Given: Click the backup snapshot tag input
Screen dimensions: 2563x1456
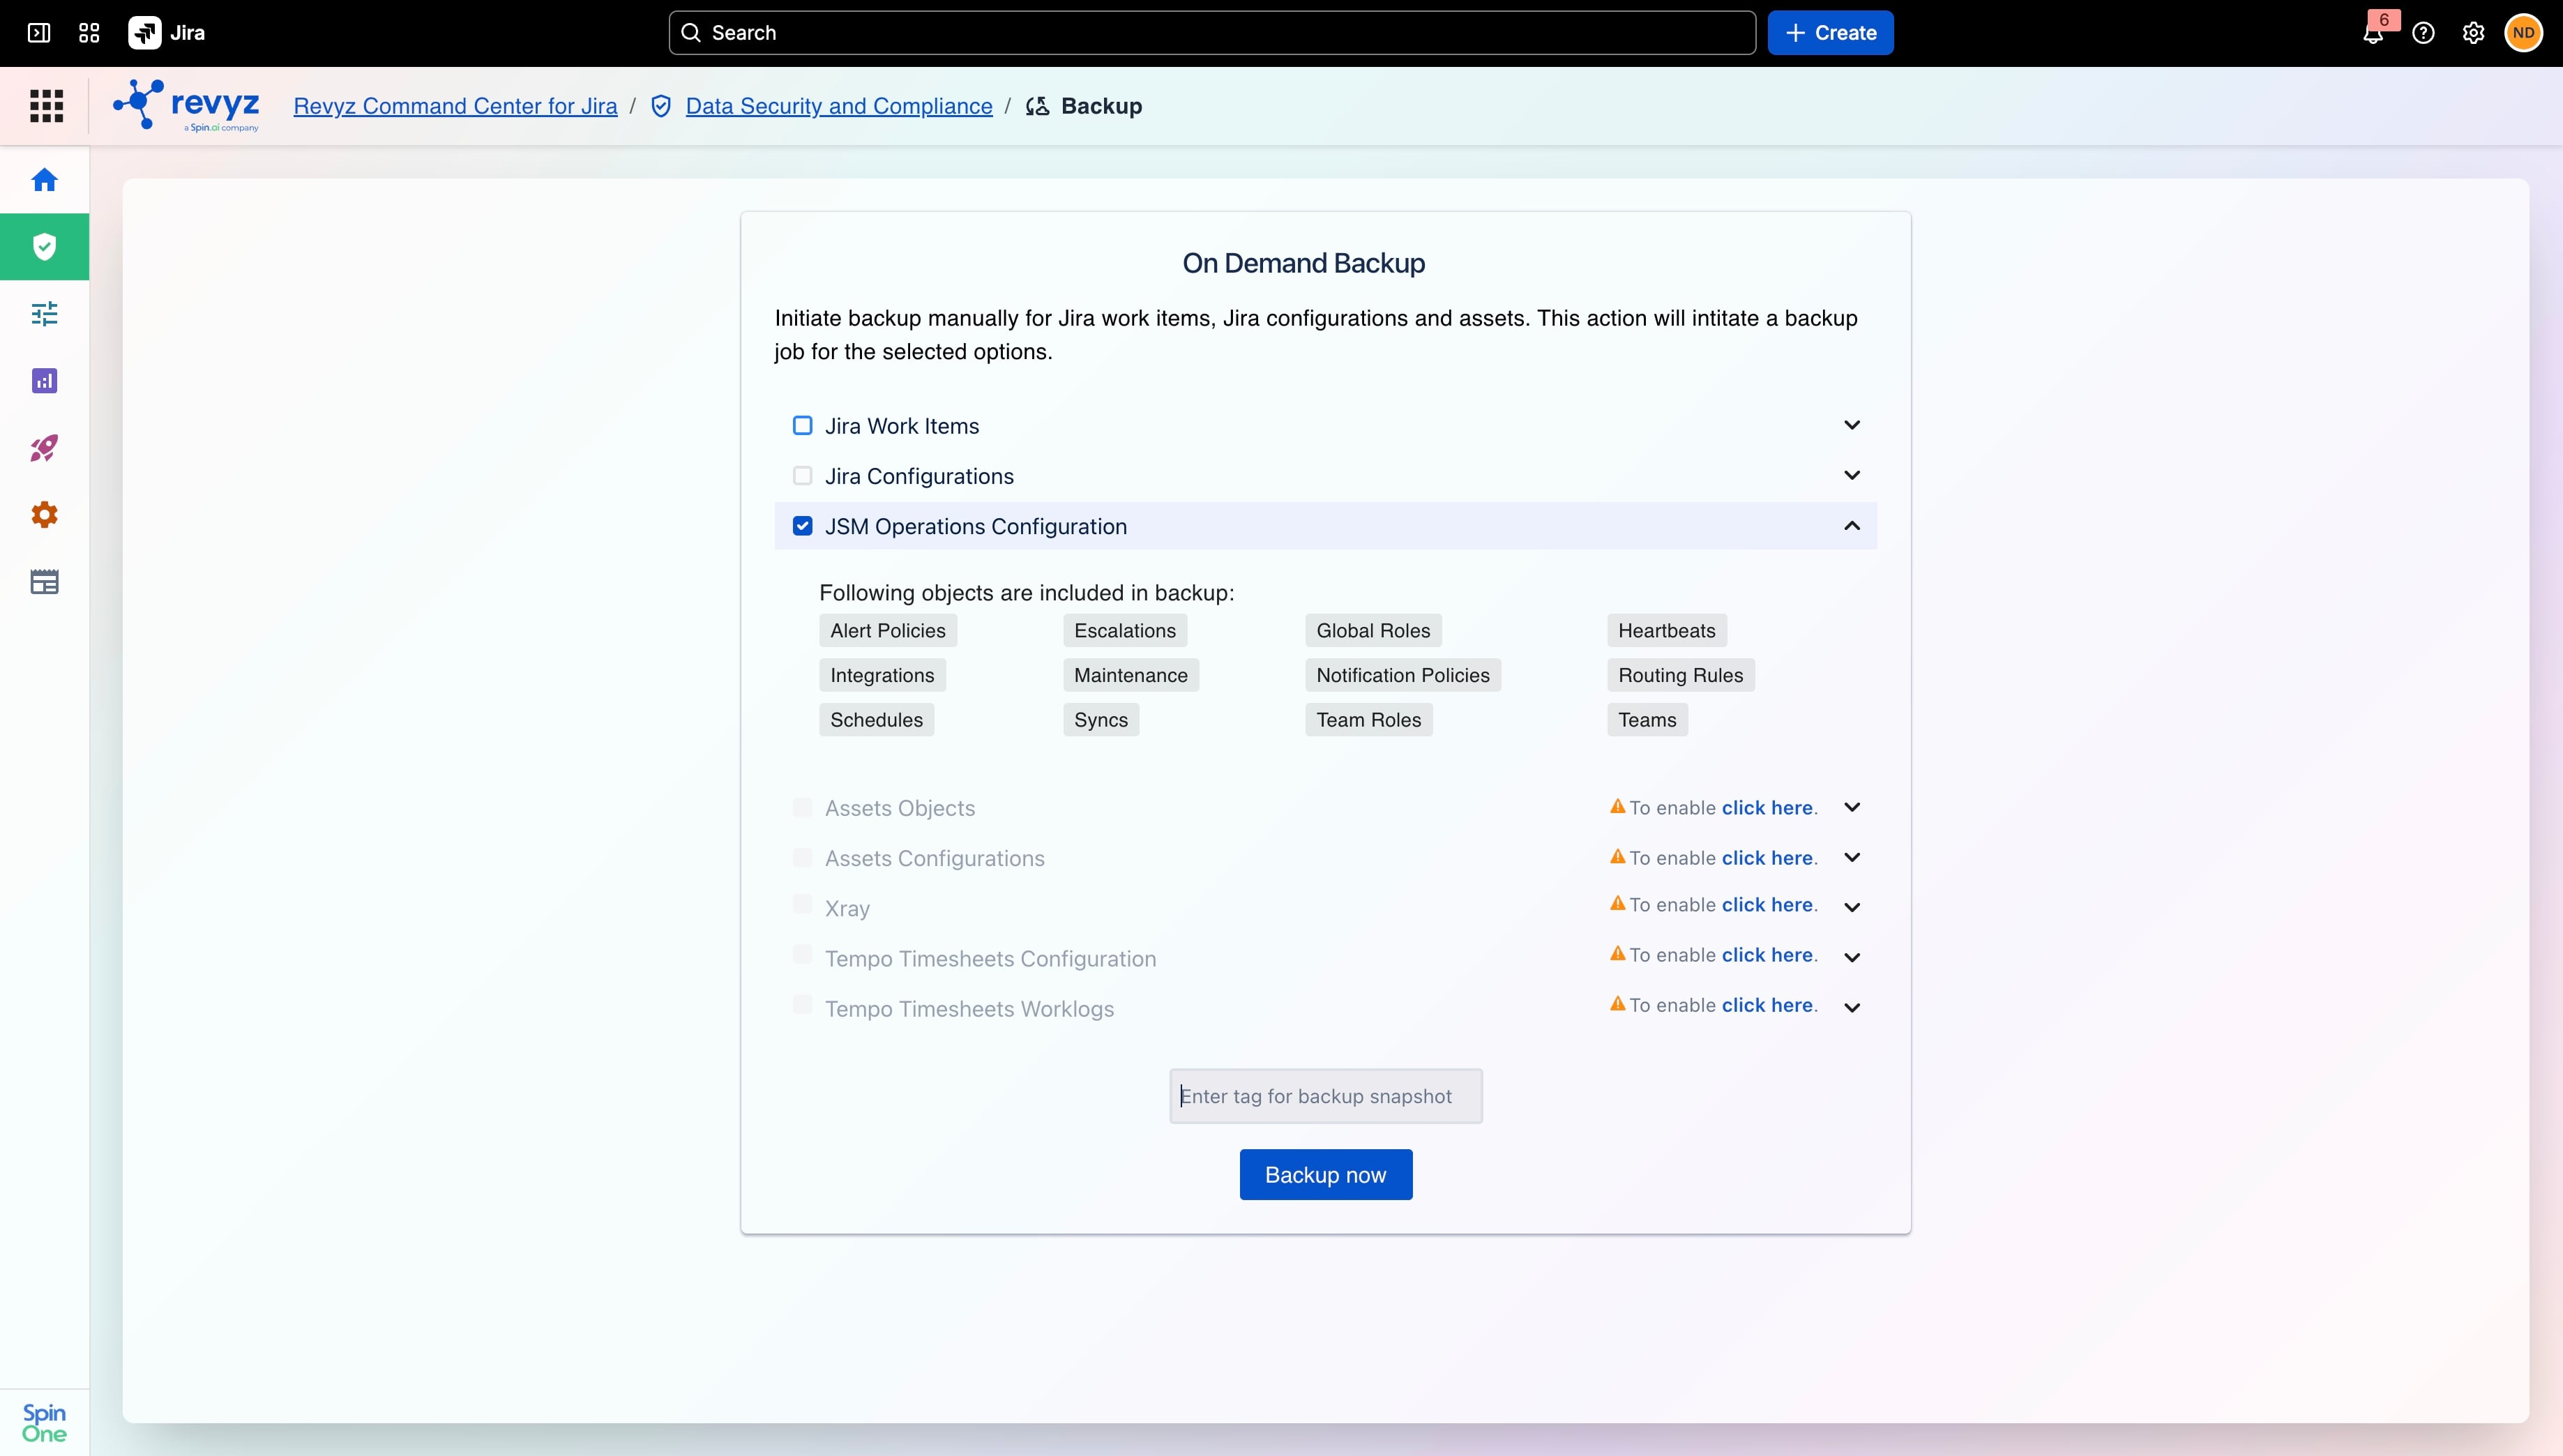Looking at the screenshot, I should point(1325,1096).
